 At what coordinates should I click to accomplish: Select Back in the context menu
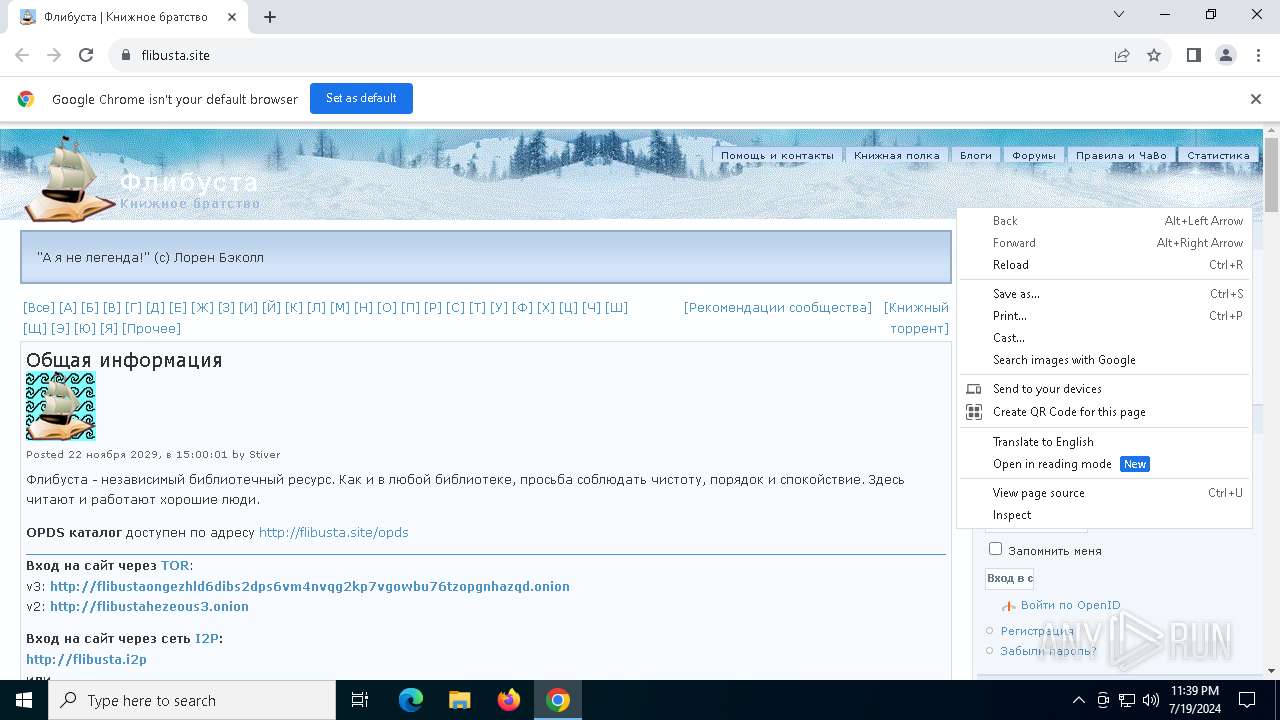tap(1104, 221)
